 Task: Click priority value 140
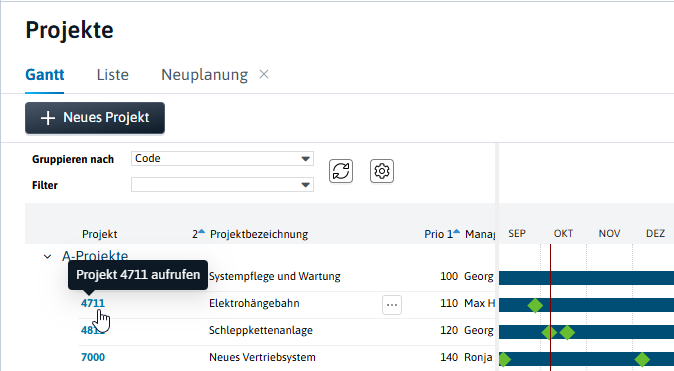pos(449,357)
